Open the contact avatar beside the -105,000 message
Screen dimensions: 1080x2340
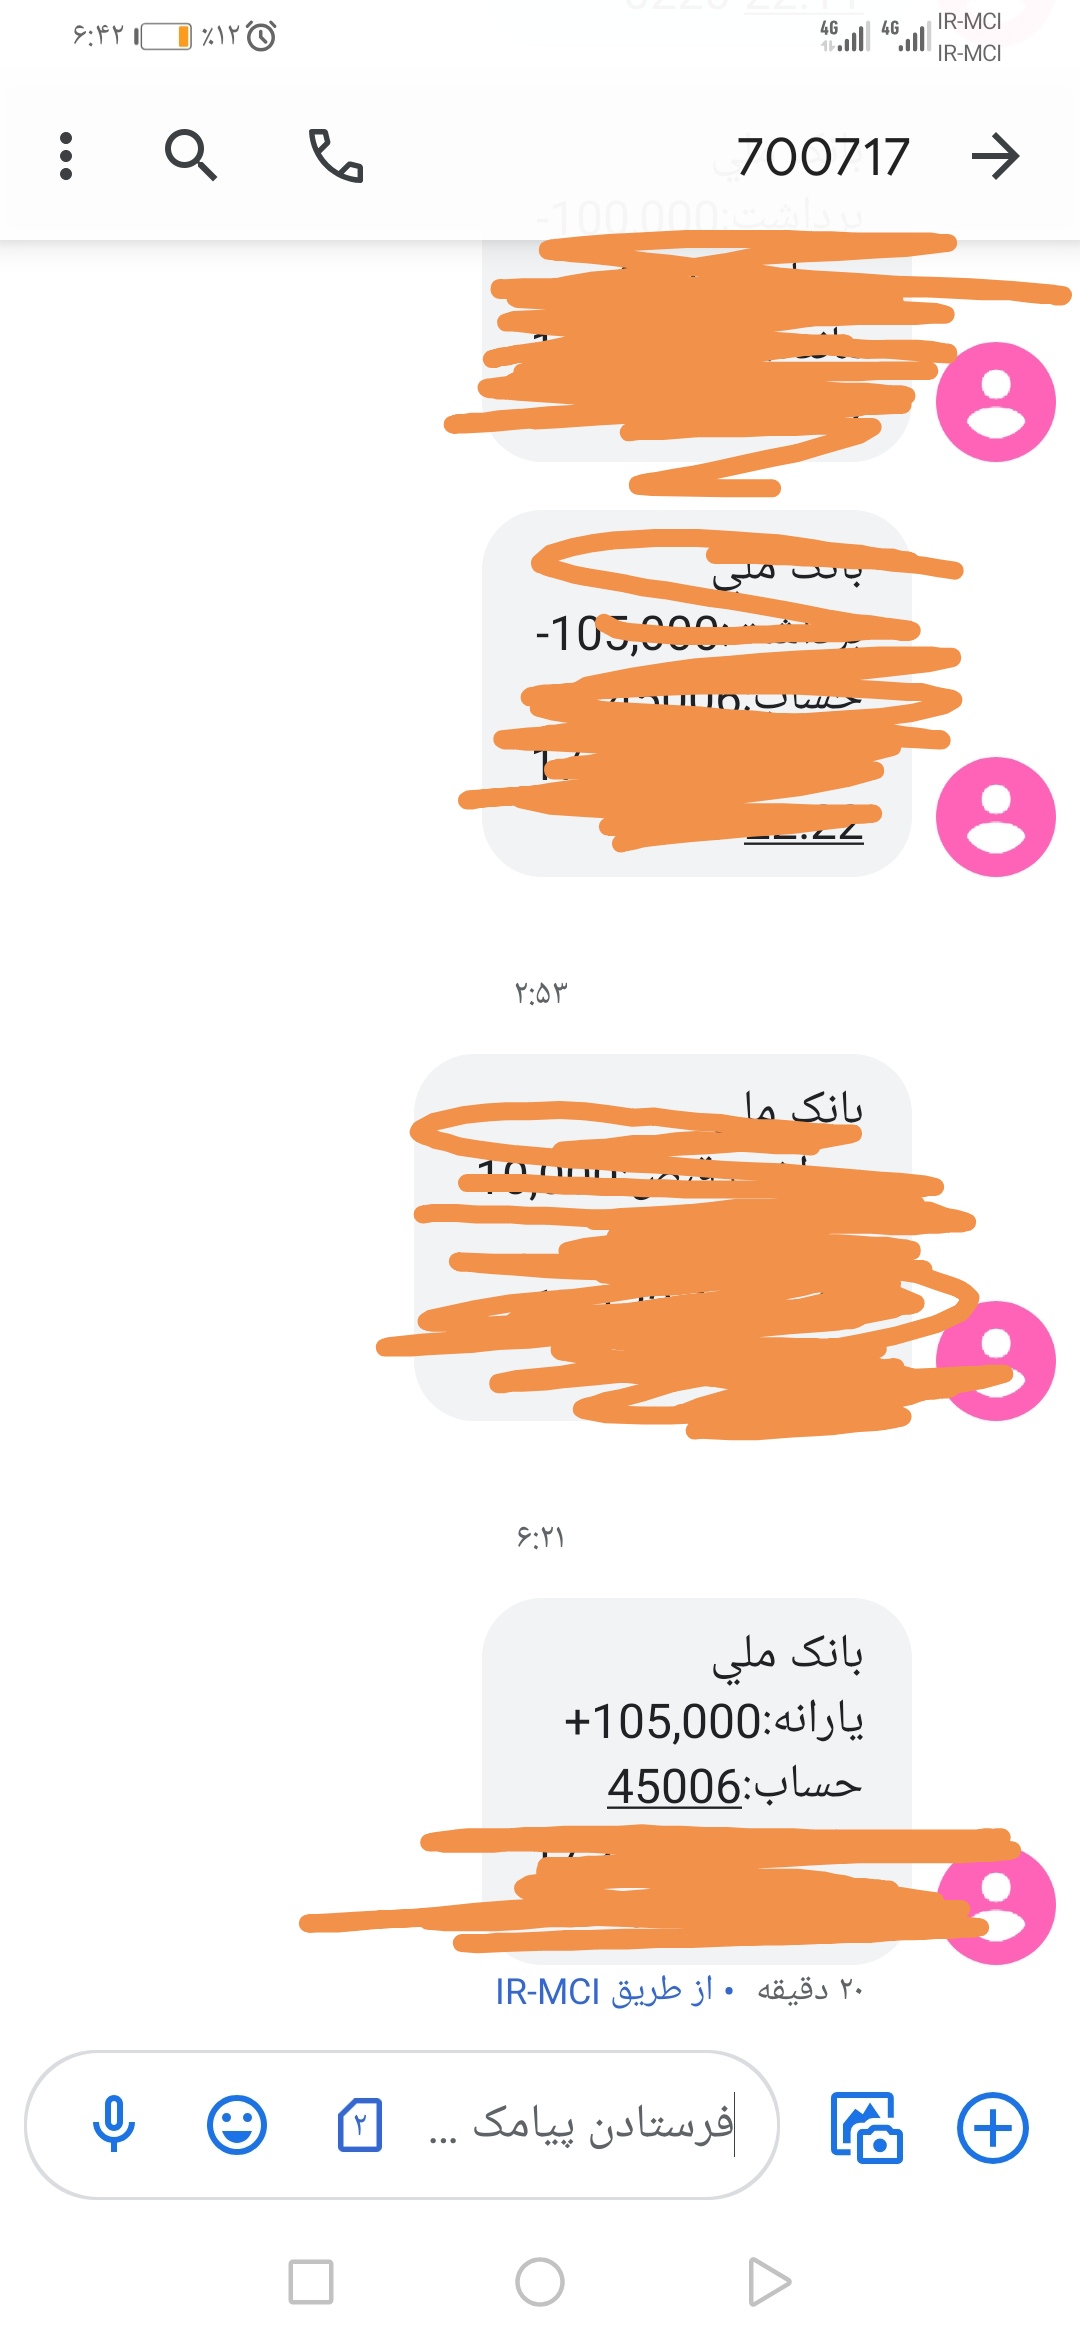[x=995, y=817]
